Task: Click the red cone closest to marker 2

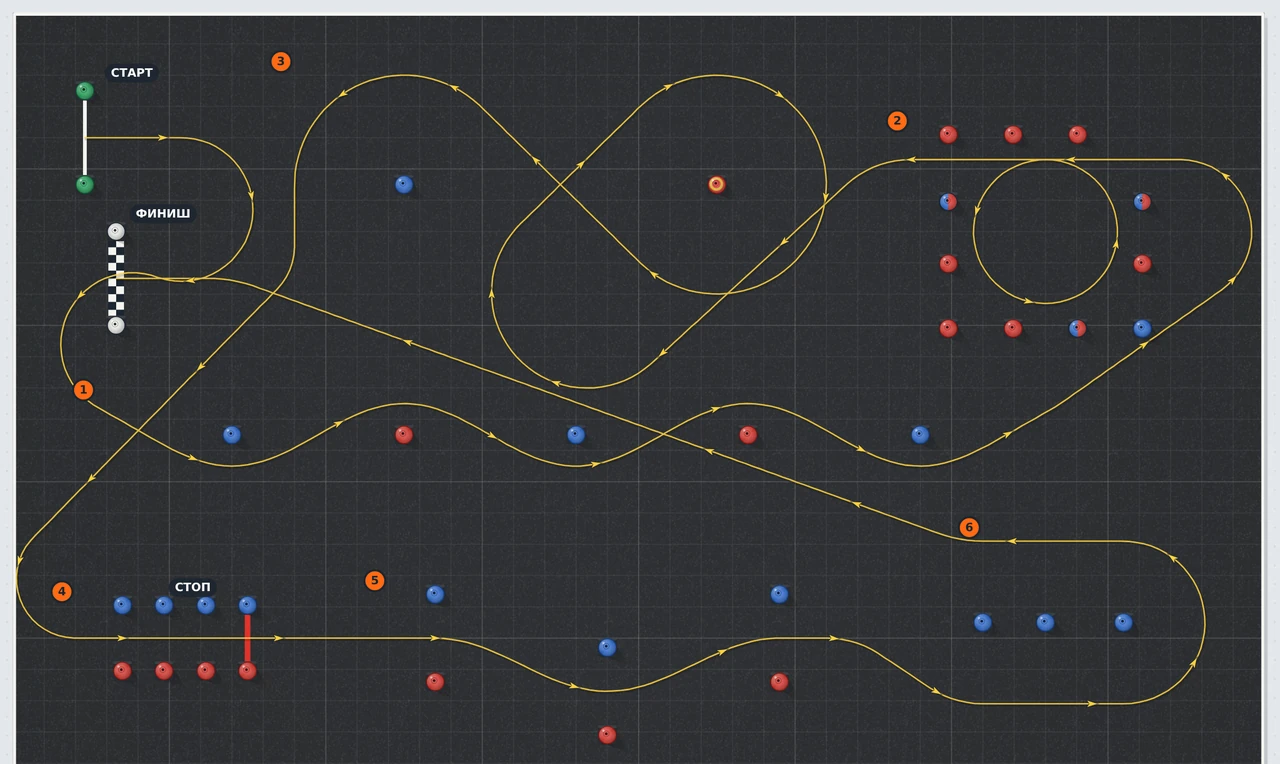Action: (x=948, y=134)
